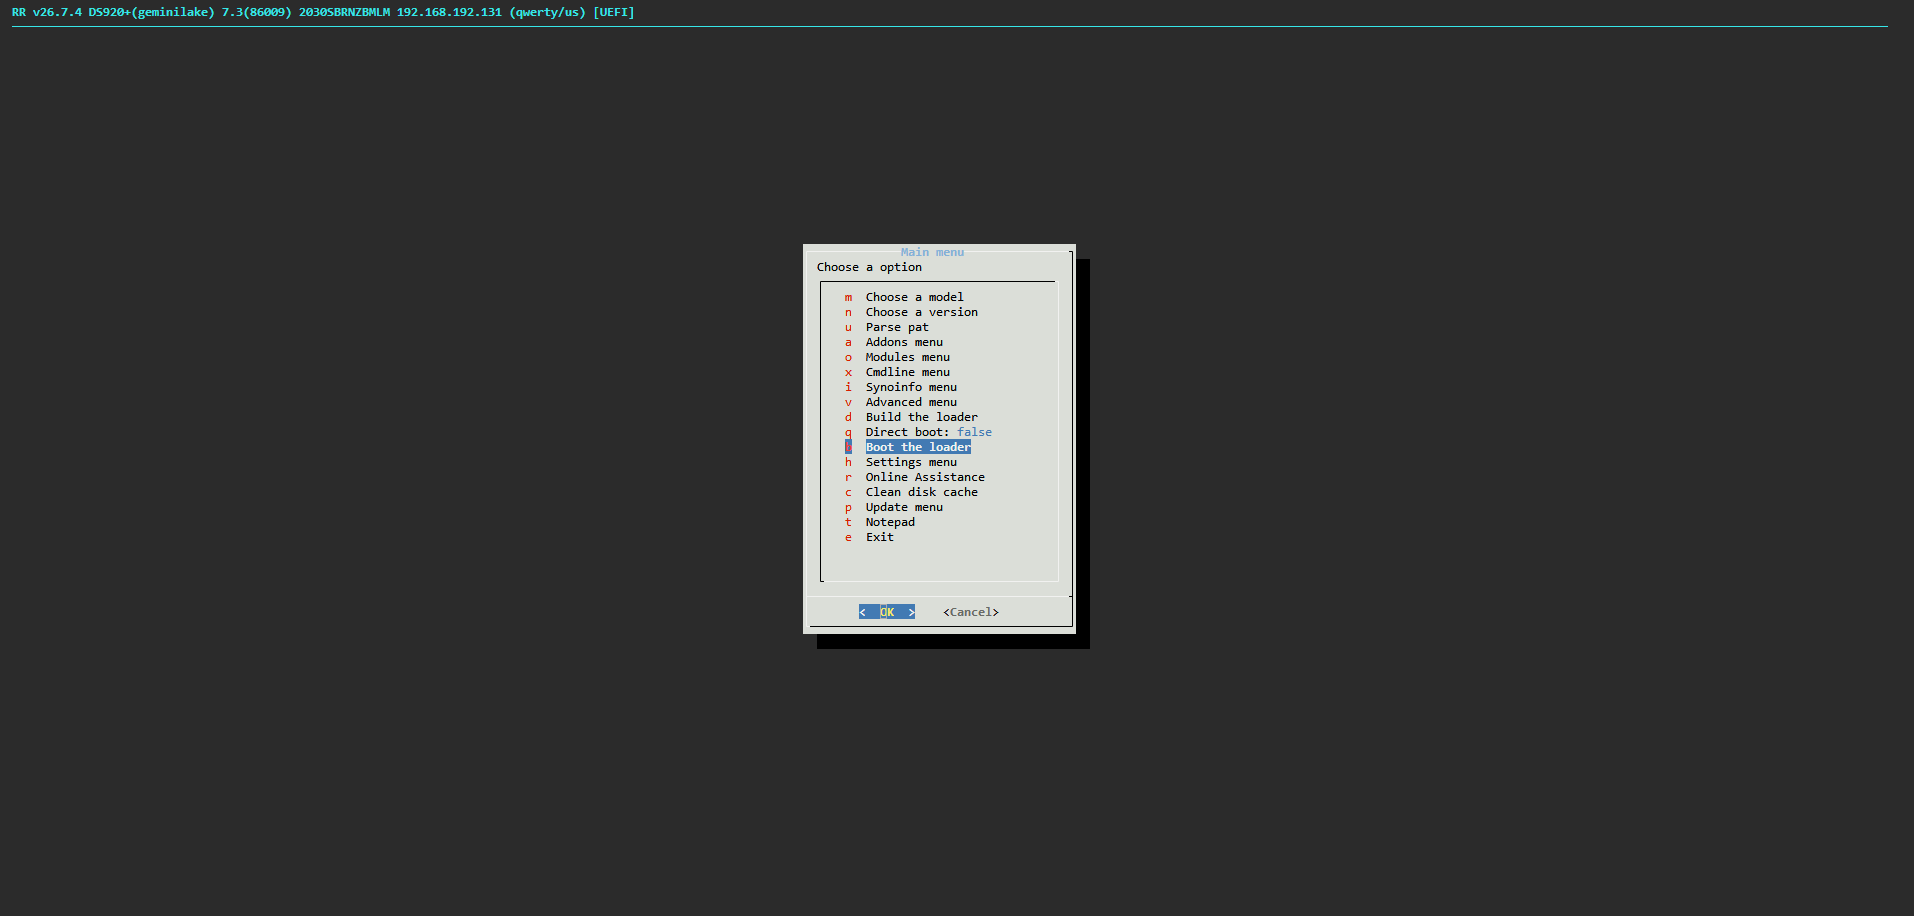Select the Choose a version option
Screen dimensions: 1914x916
click(921, 312)
